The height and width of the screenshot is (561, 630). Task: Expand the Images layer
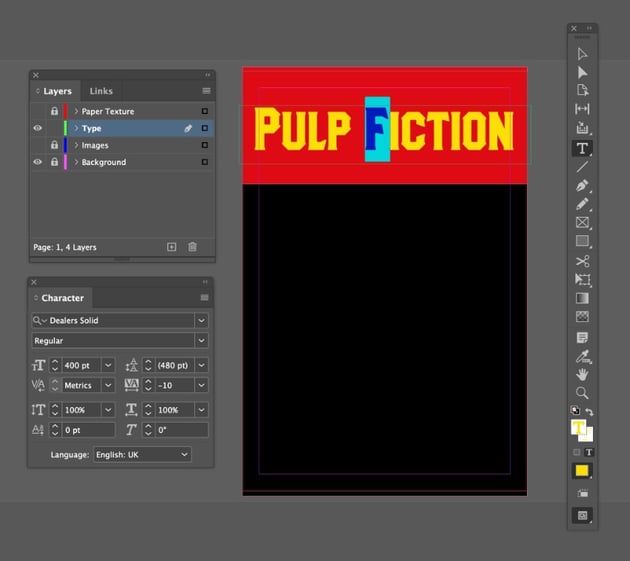[x=76, y=145]
